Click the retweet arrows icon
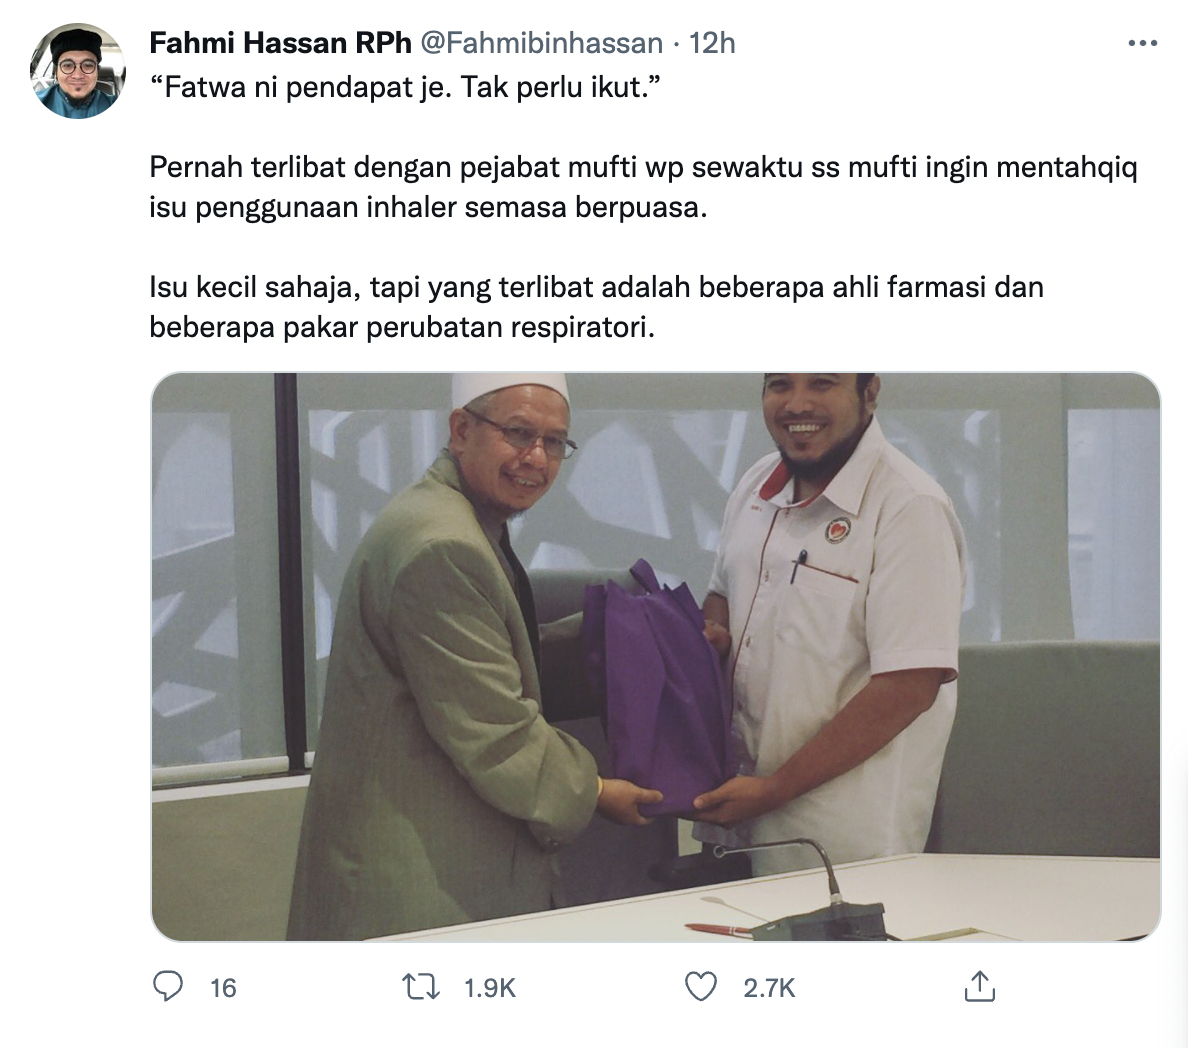Viewport: 1188px width, 1048px height. [x=420, y=987]
